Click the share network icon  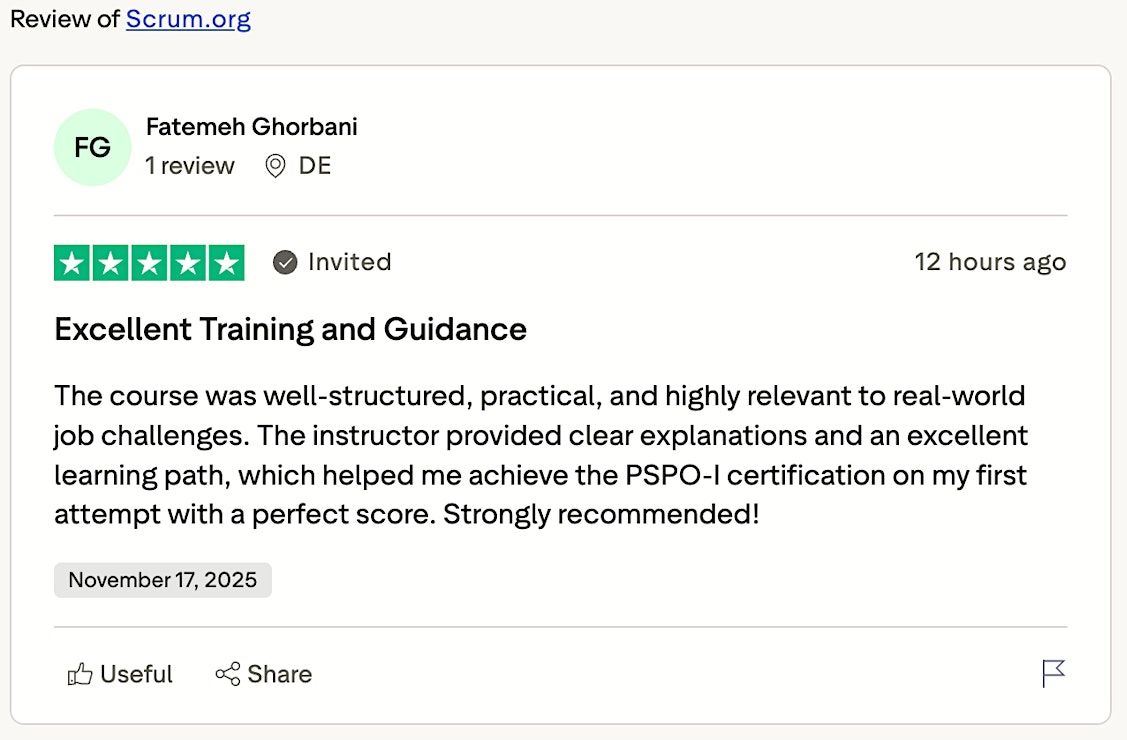pyautogui.click(x=228, y=674)
